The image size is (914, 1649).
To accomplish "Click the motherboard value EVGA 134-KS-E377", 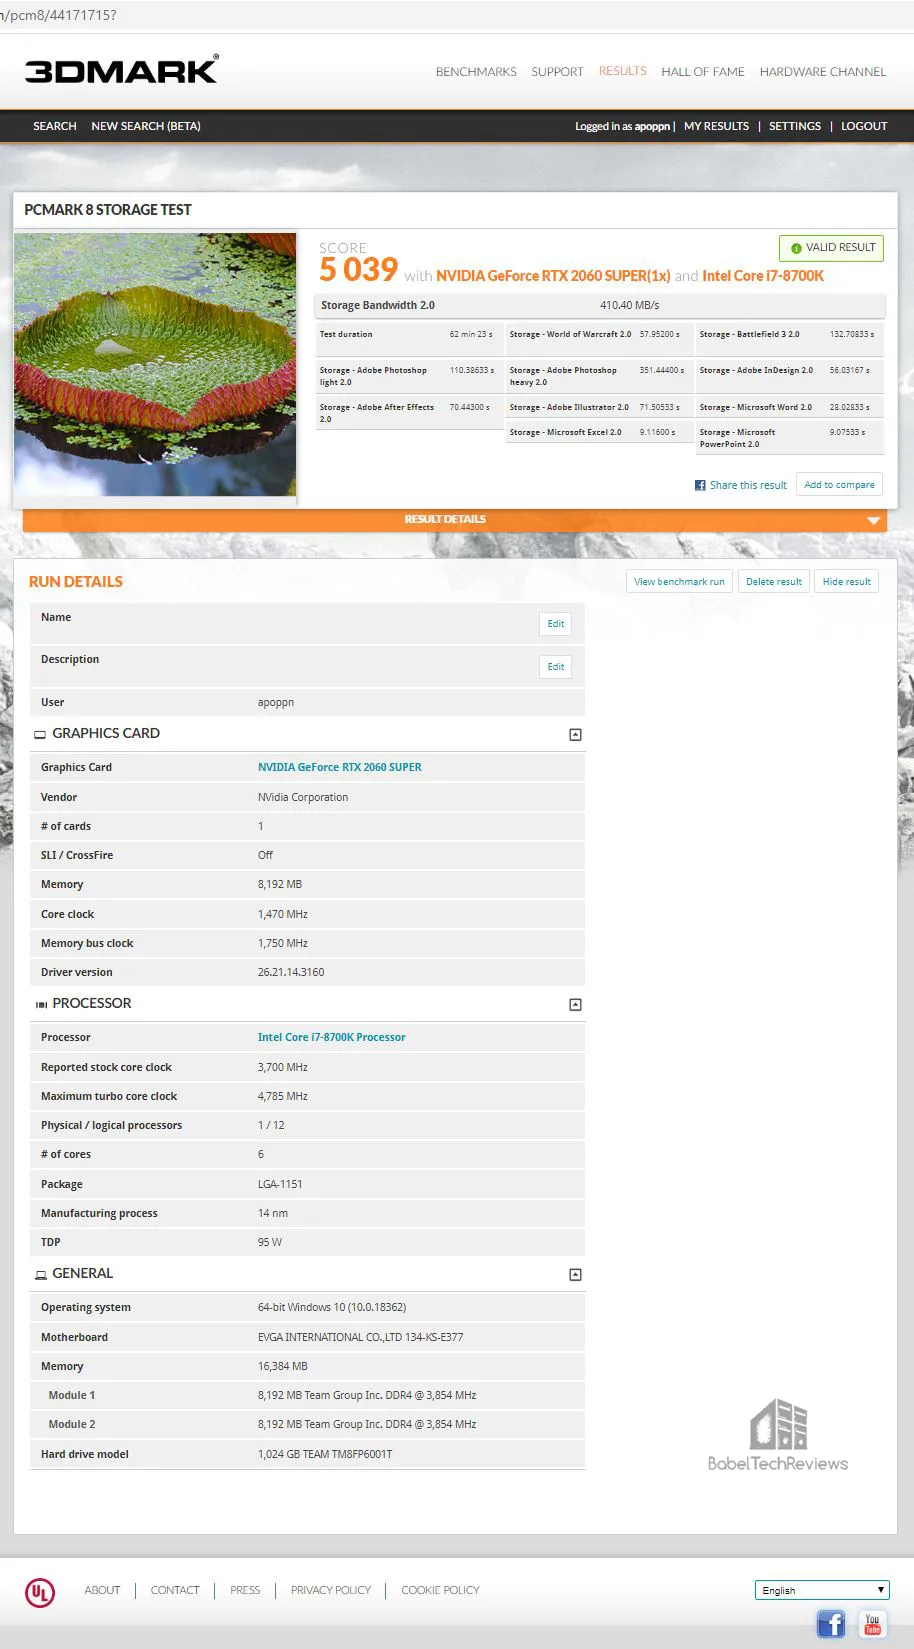I will click(x=361, y=1338).
